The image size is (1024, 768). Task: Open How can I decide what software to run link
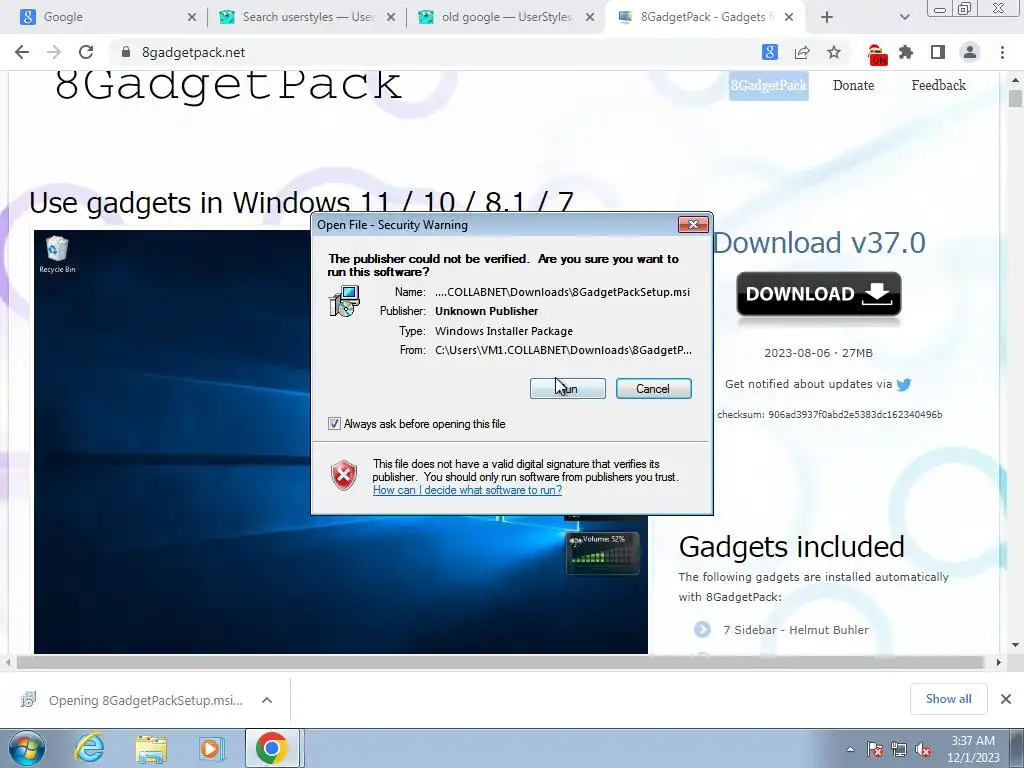click(467, 490)
